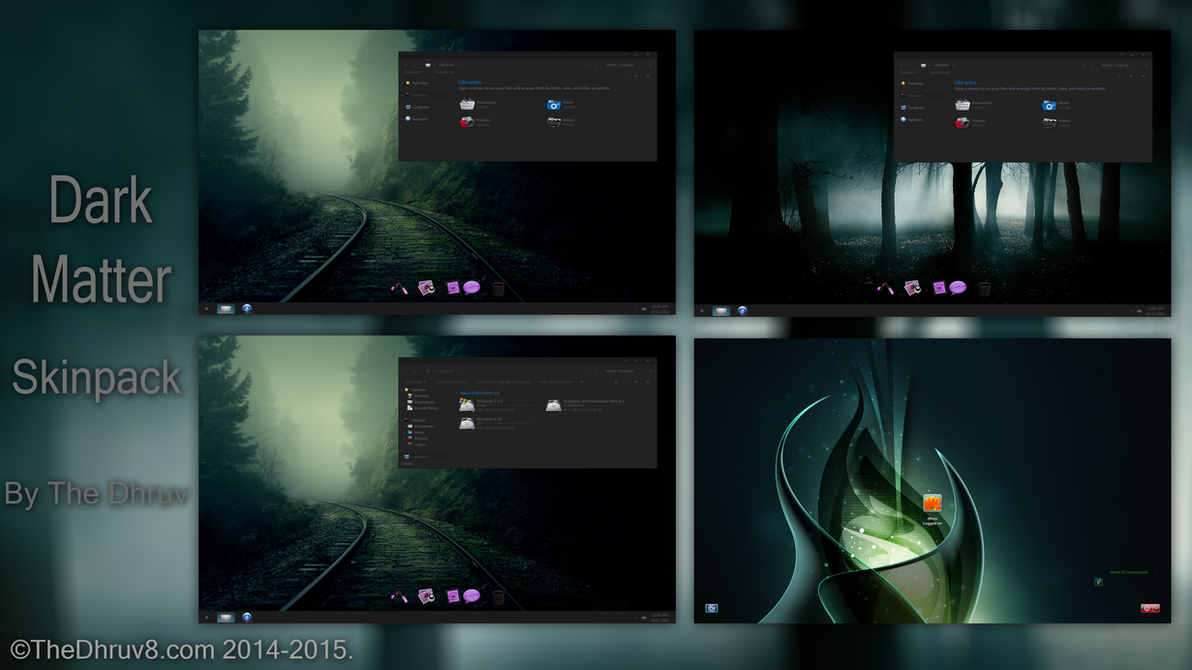Open Pictures library in dark forest desktop's window

(963, 122)
